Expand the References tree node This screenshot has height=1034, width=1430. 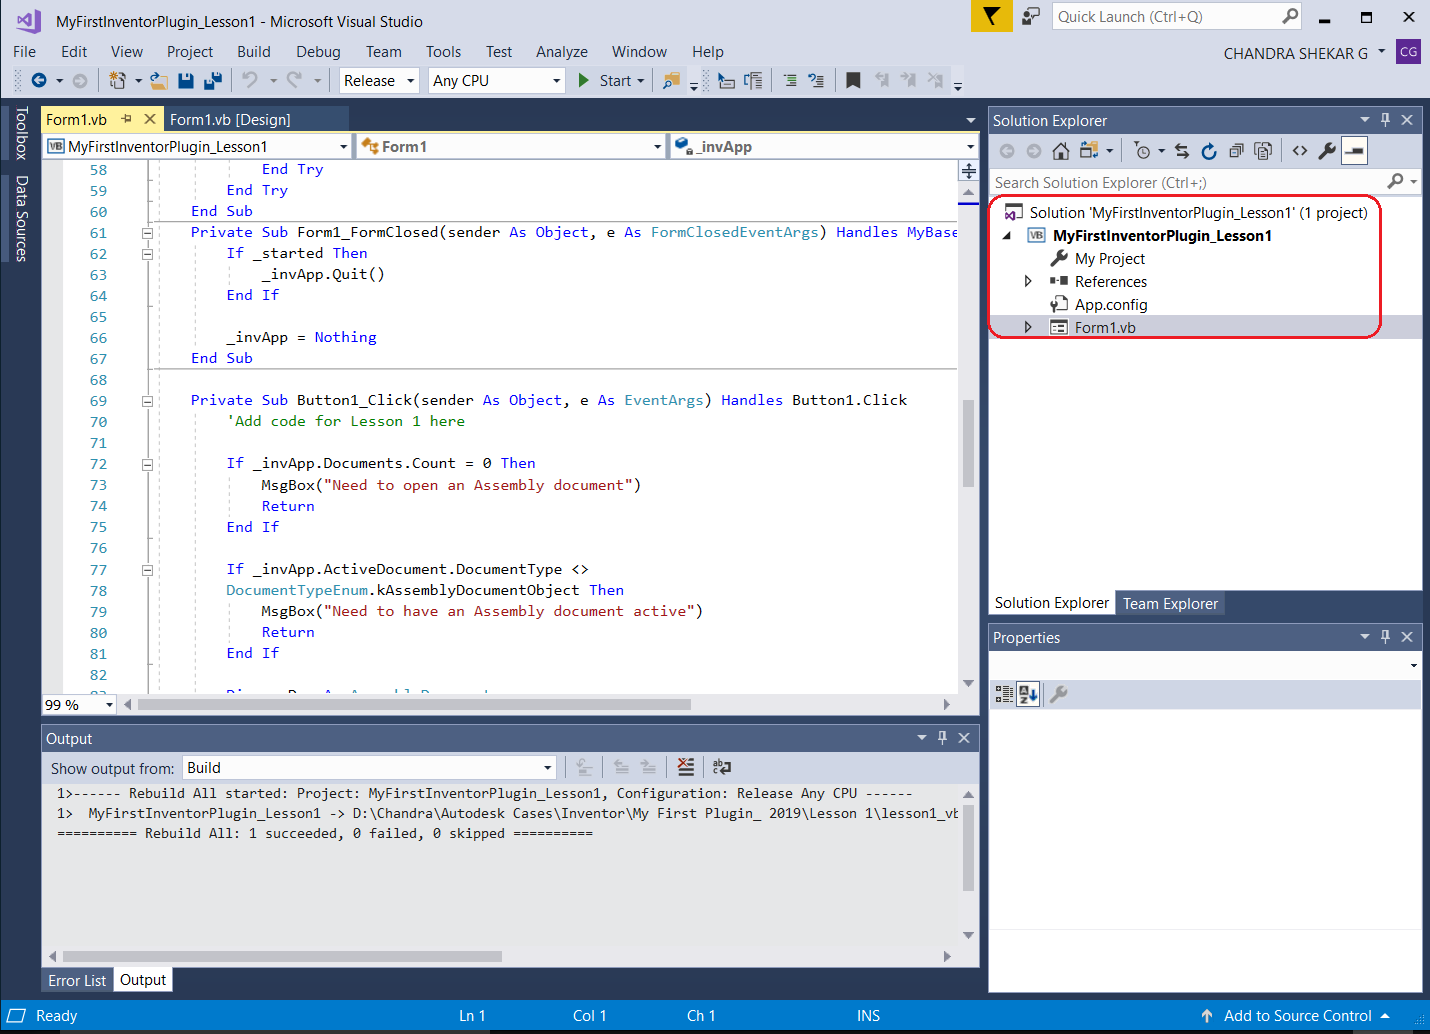click(x=1028, y=282)
